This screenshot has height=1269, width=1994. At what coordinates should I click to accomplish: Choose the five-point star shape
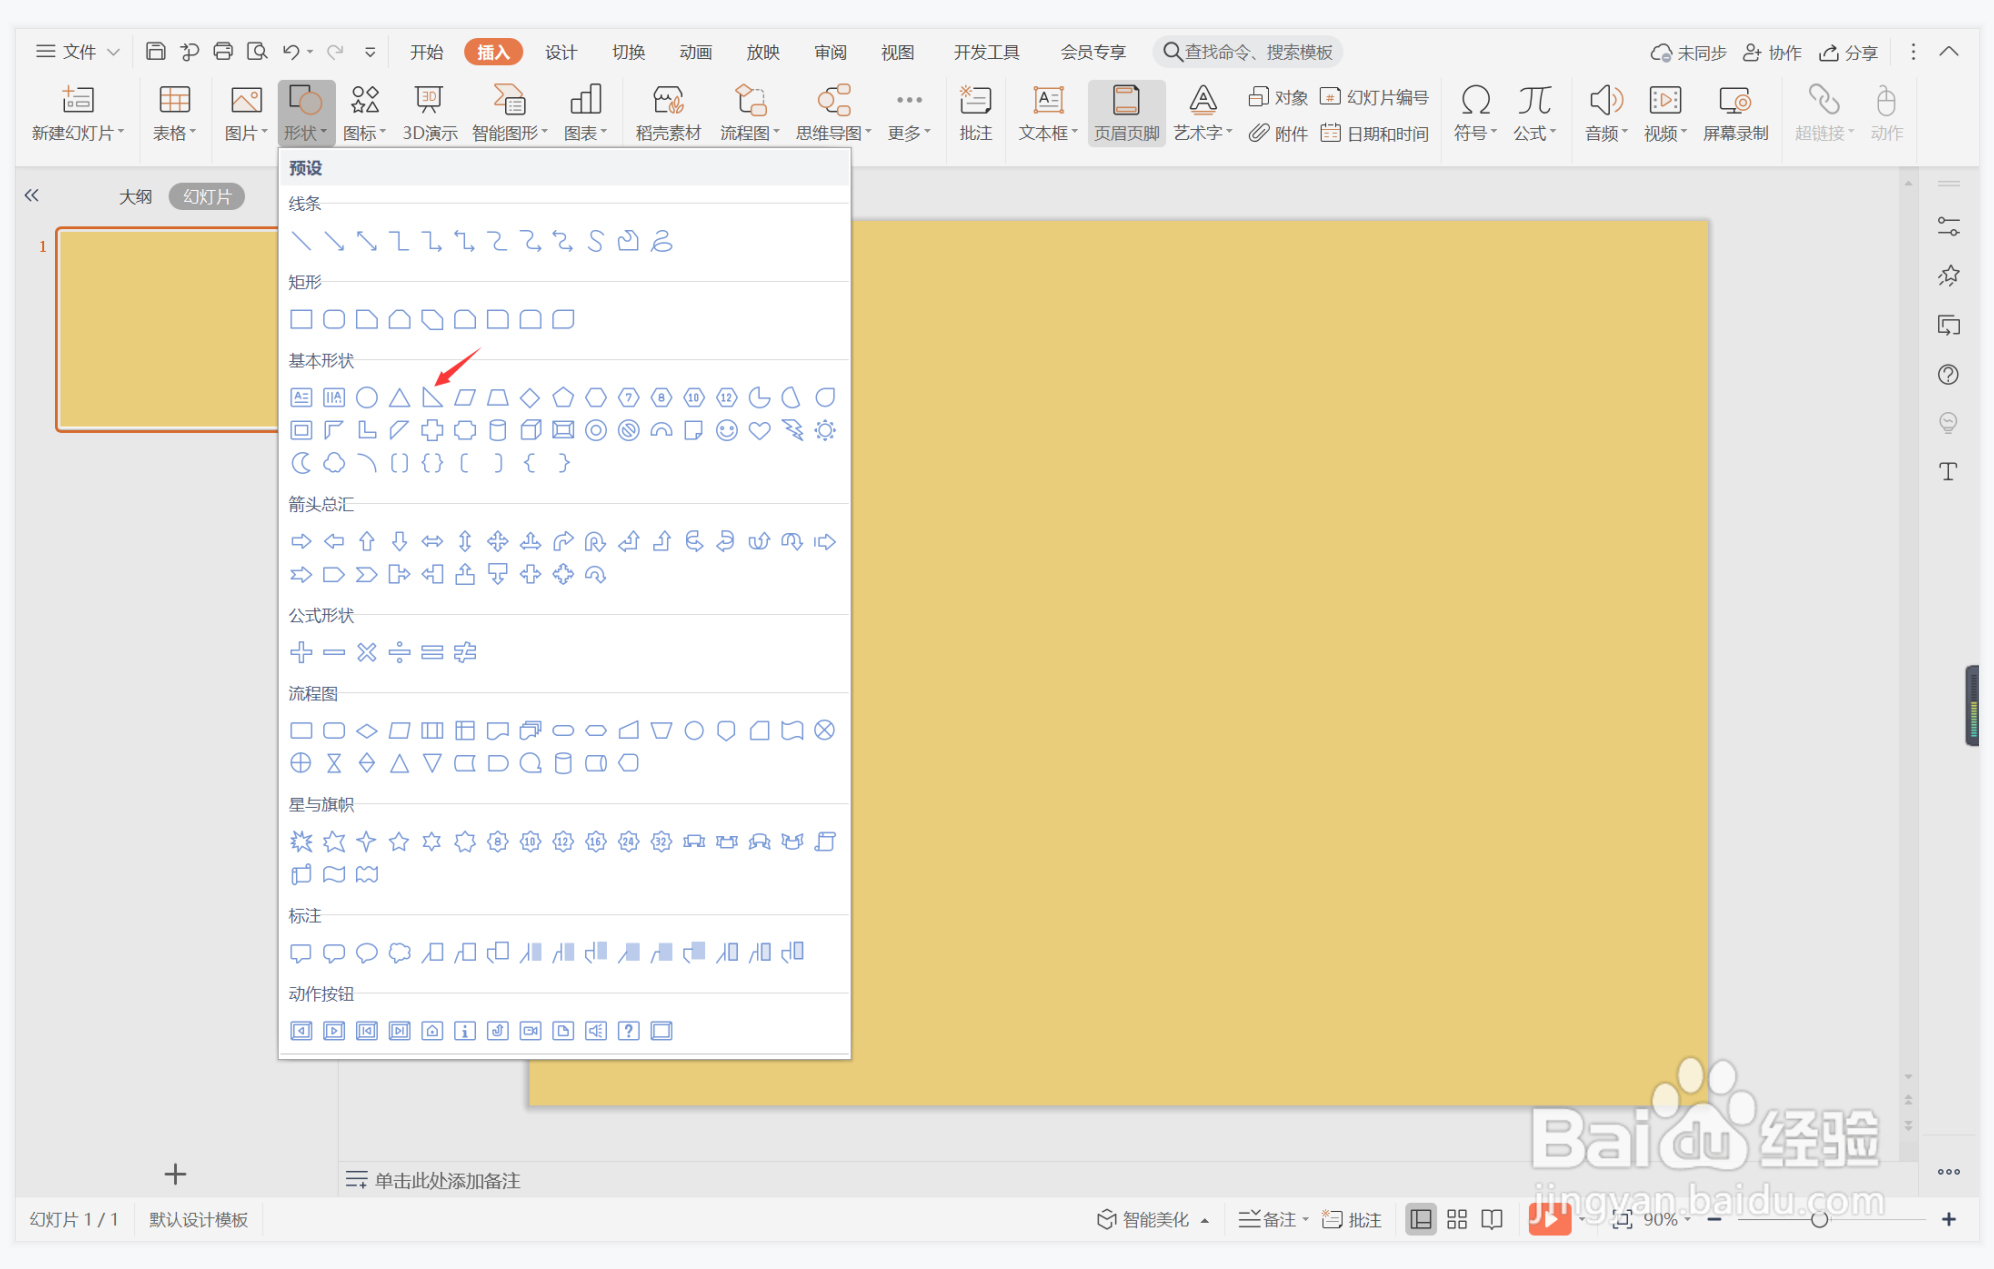click(399, 842)
